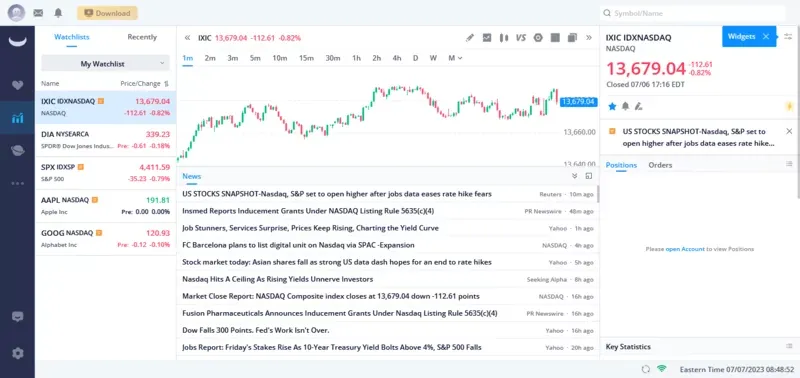The height and width of the screenshot is (378, 800).
Task: Open the planet explore sidebar icon
Action: pos(17,150)
